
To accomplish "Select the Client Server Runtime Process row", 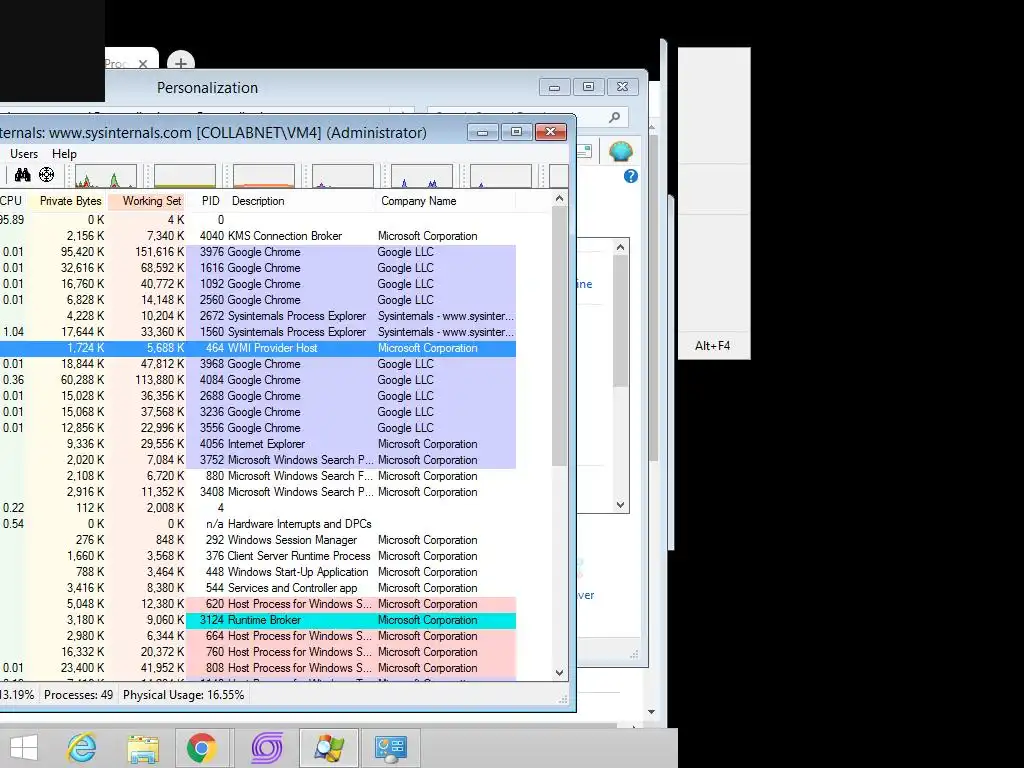I will pos(258,556).
